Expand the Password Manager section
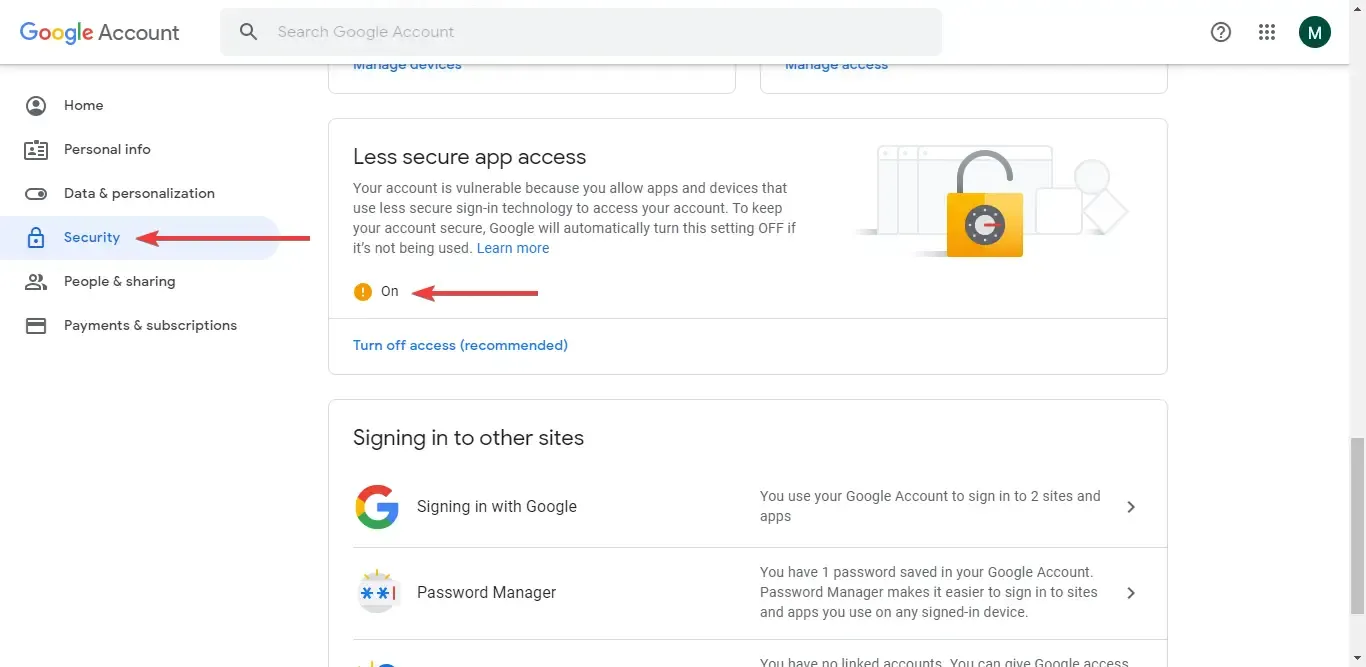 (1131, 592)
